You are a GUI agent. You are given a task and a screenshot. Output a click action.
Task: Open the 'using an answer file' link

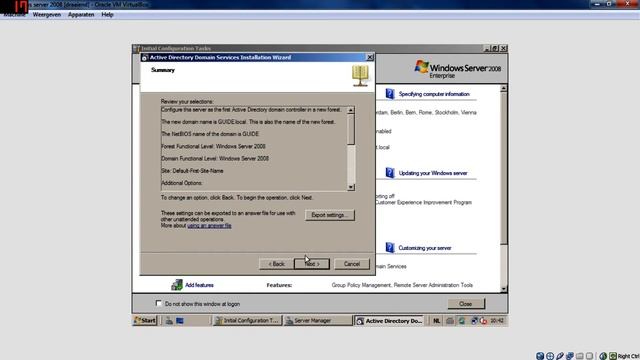point(209,226)
